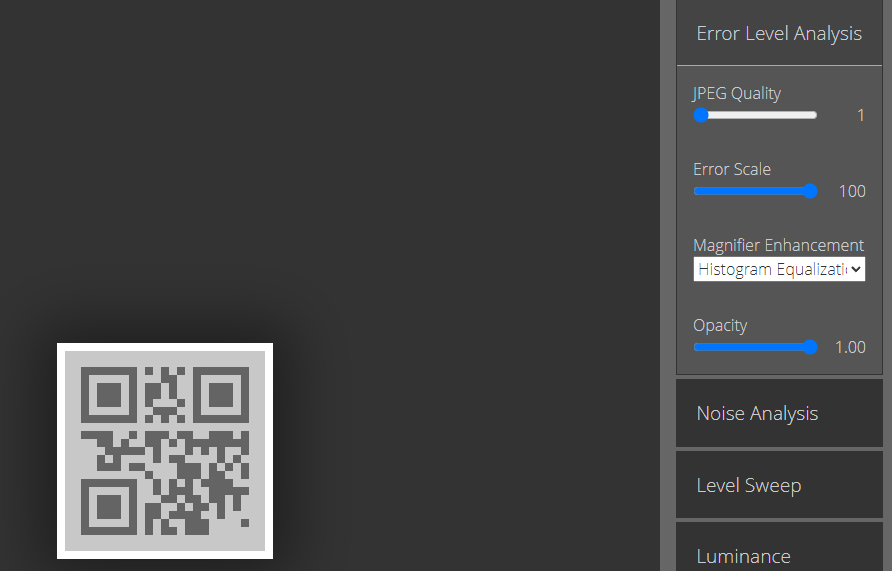Click the Magnifier Enhancement label
Viewport: 892px width, 571px height.
click(x=778, y=245)
